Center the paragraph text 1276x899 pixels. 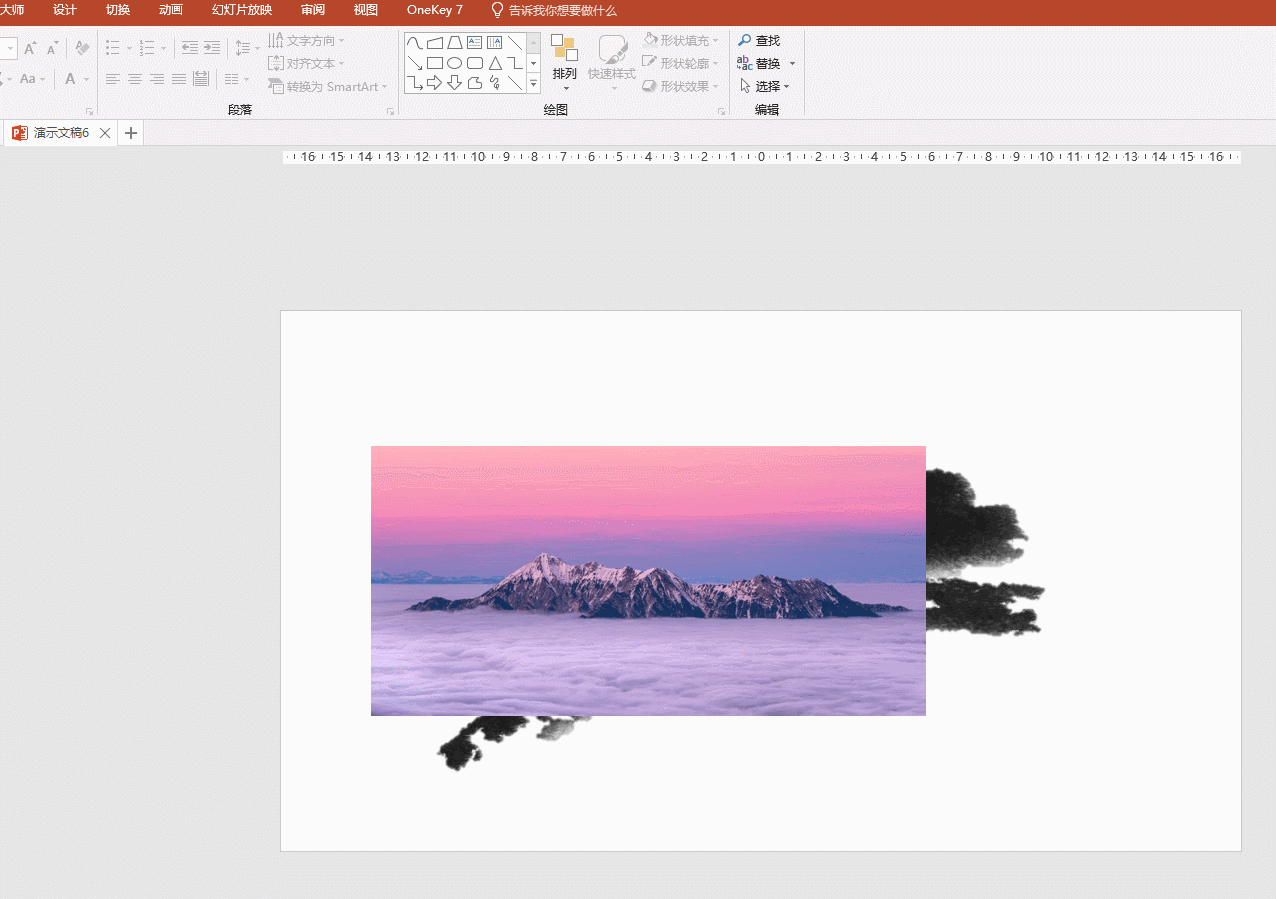(x=135, y=79)
